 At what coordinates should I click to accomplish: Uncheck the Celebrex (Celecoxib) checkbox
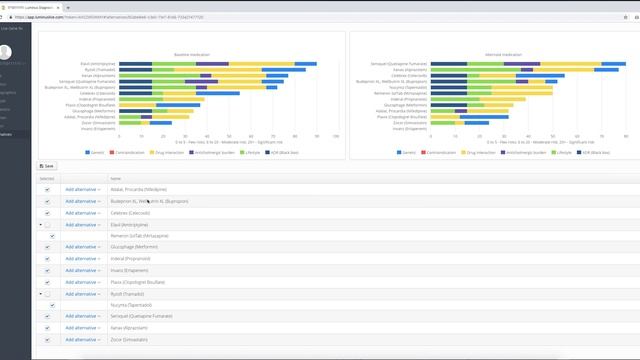coord(47,213)
